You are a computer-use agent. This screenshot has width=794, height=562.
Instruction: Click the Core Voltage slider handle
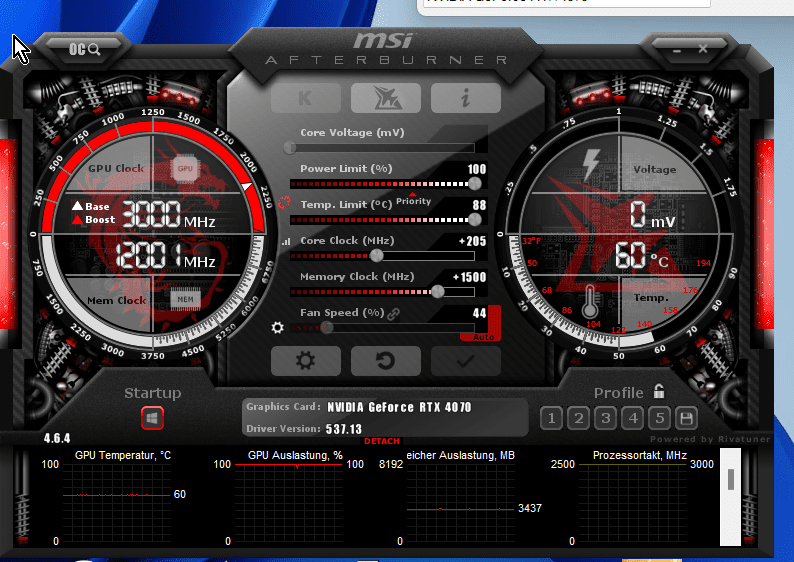[x=290, y=148]
